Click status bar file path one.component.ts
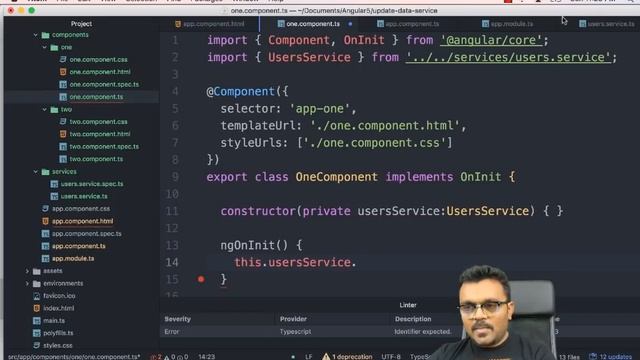640x360 pixels. click(x=74, y=356)
